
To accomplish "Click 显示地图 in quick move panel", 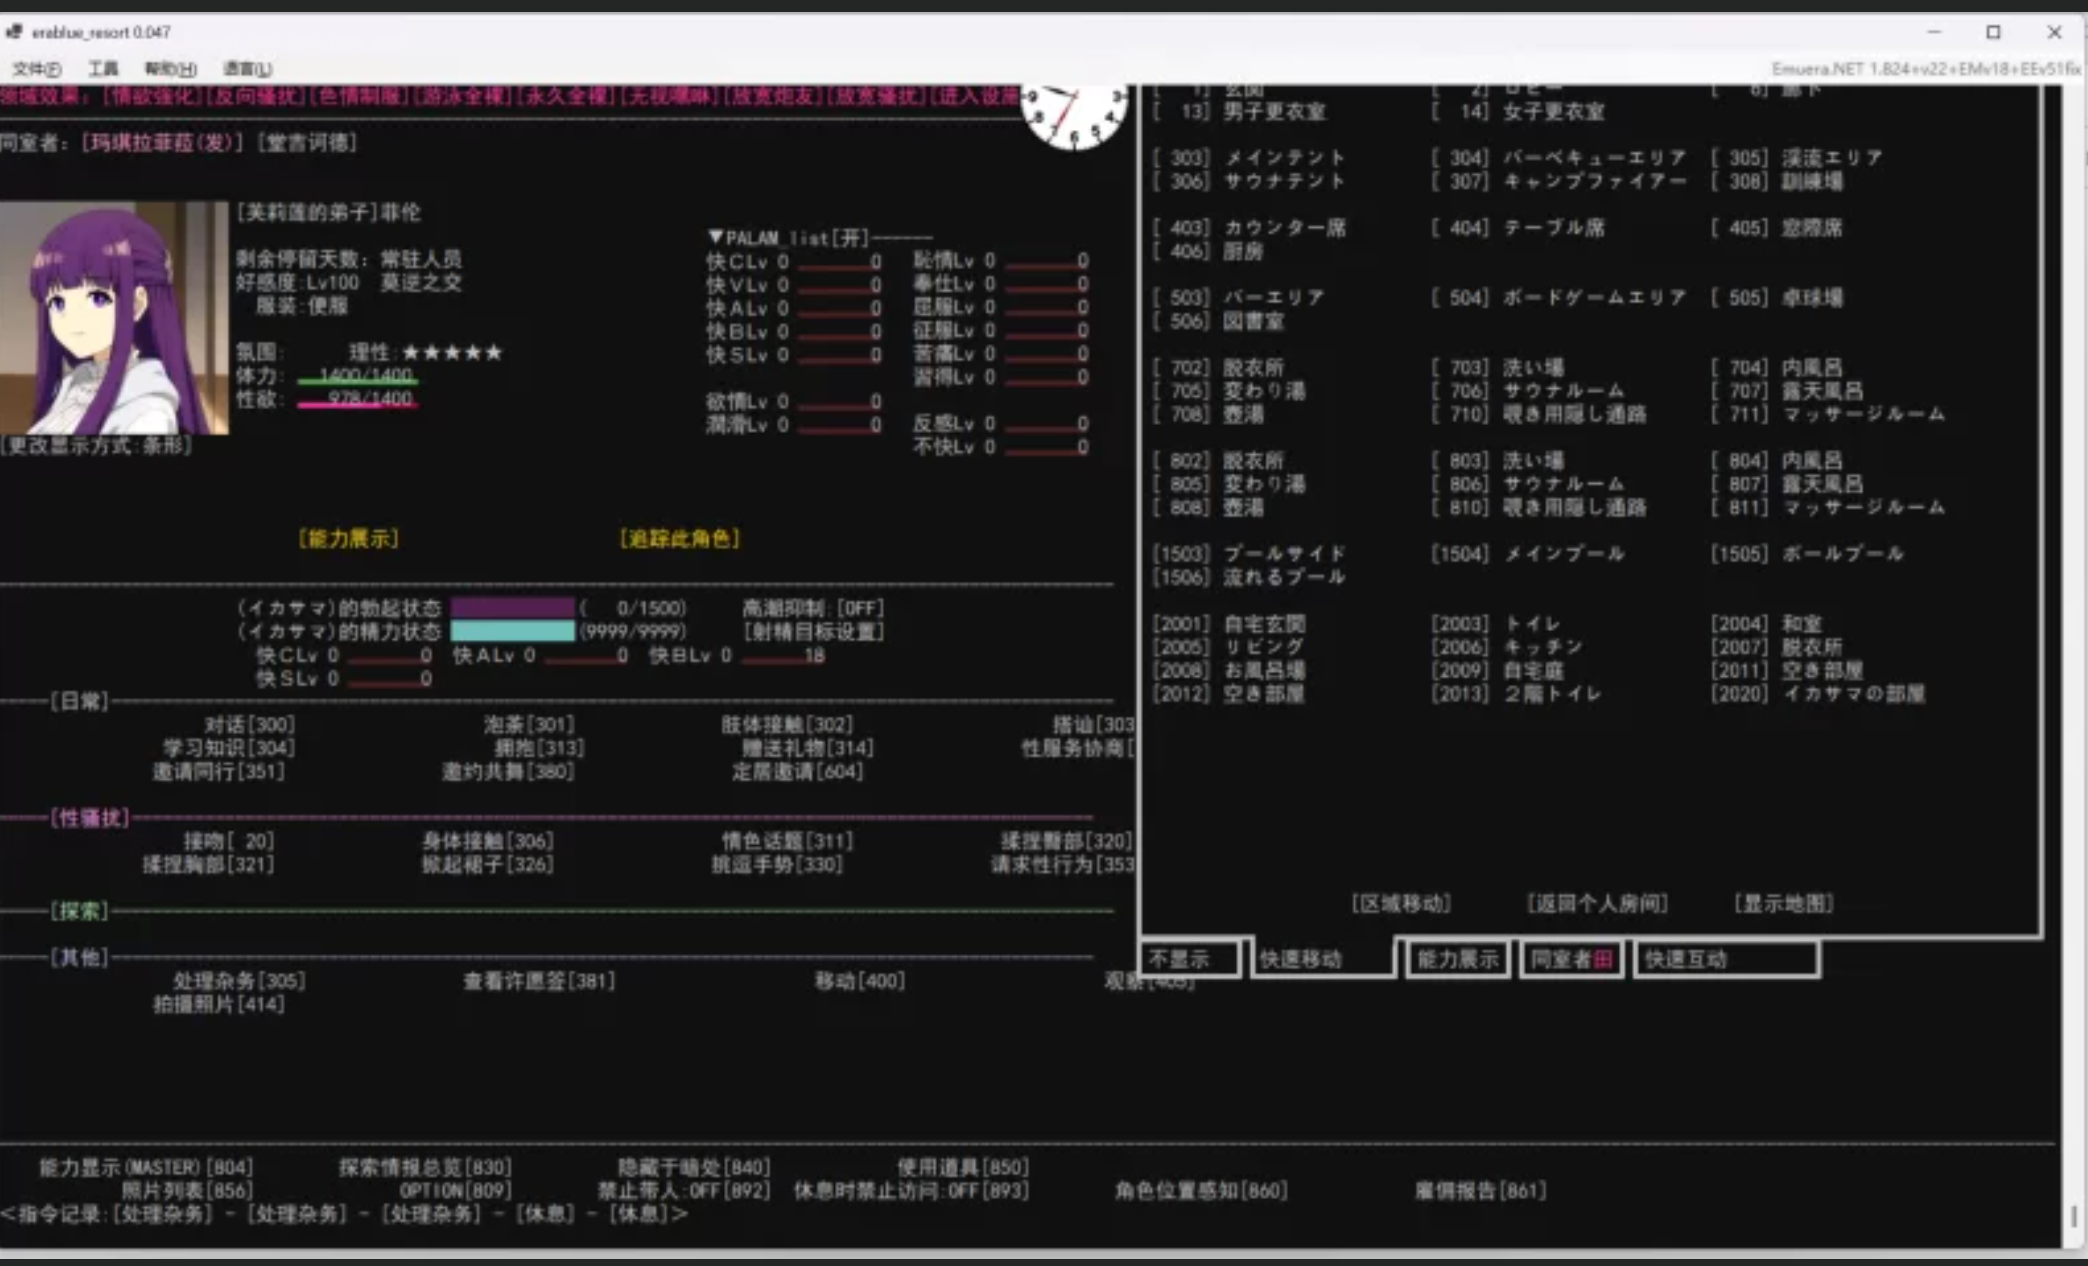I will click(1783, 904).
